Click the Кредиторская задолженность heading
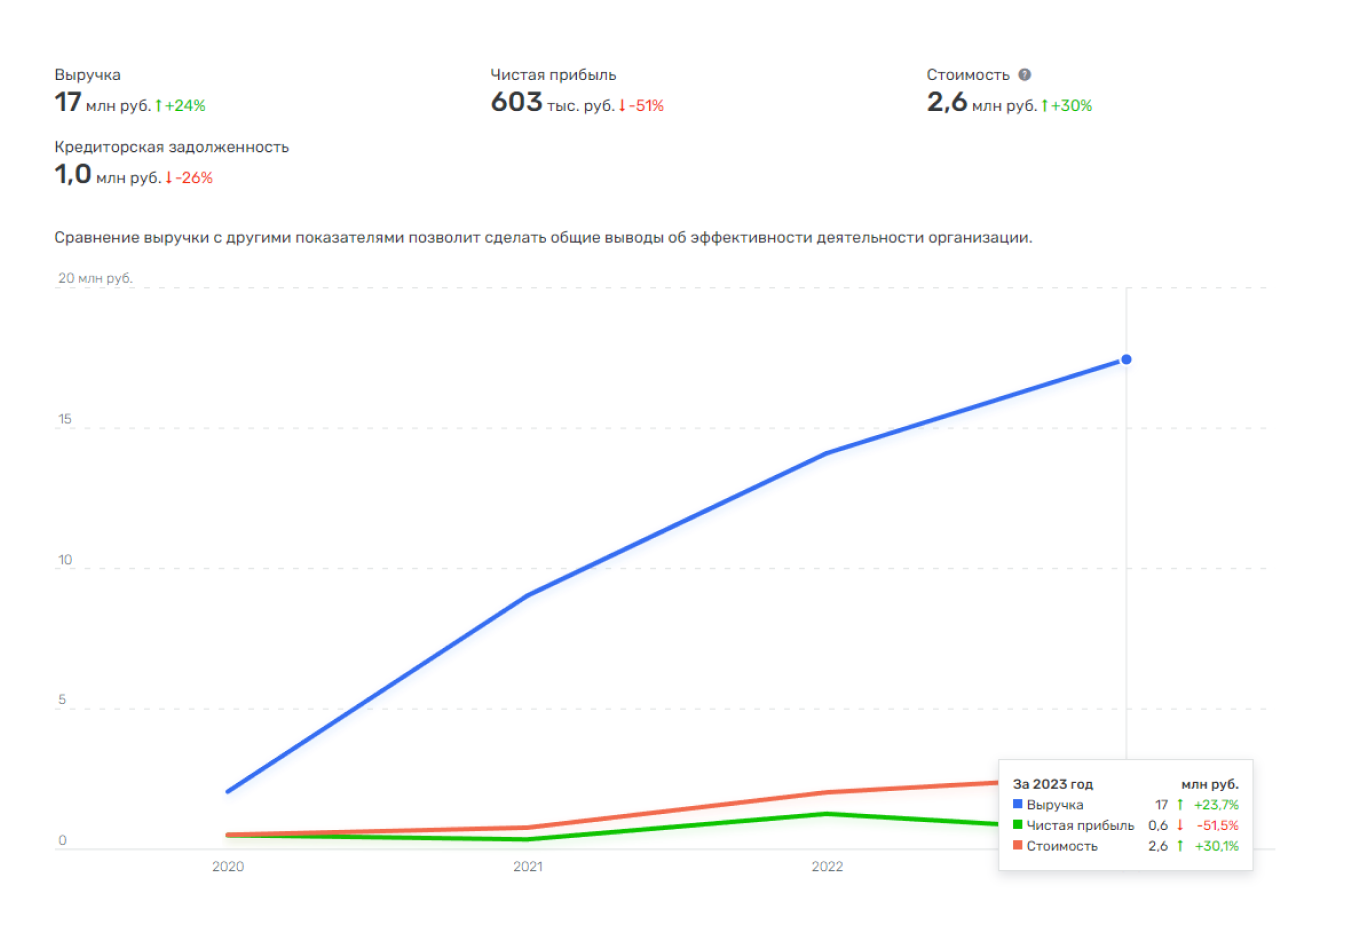Image resolution: width=1360 pixels, height=942 pixels. (172, 147)
